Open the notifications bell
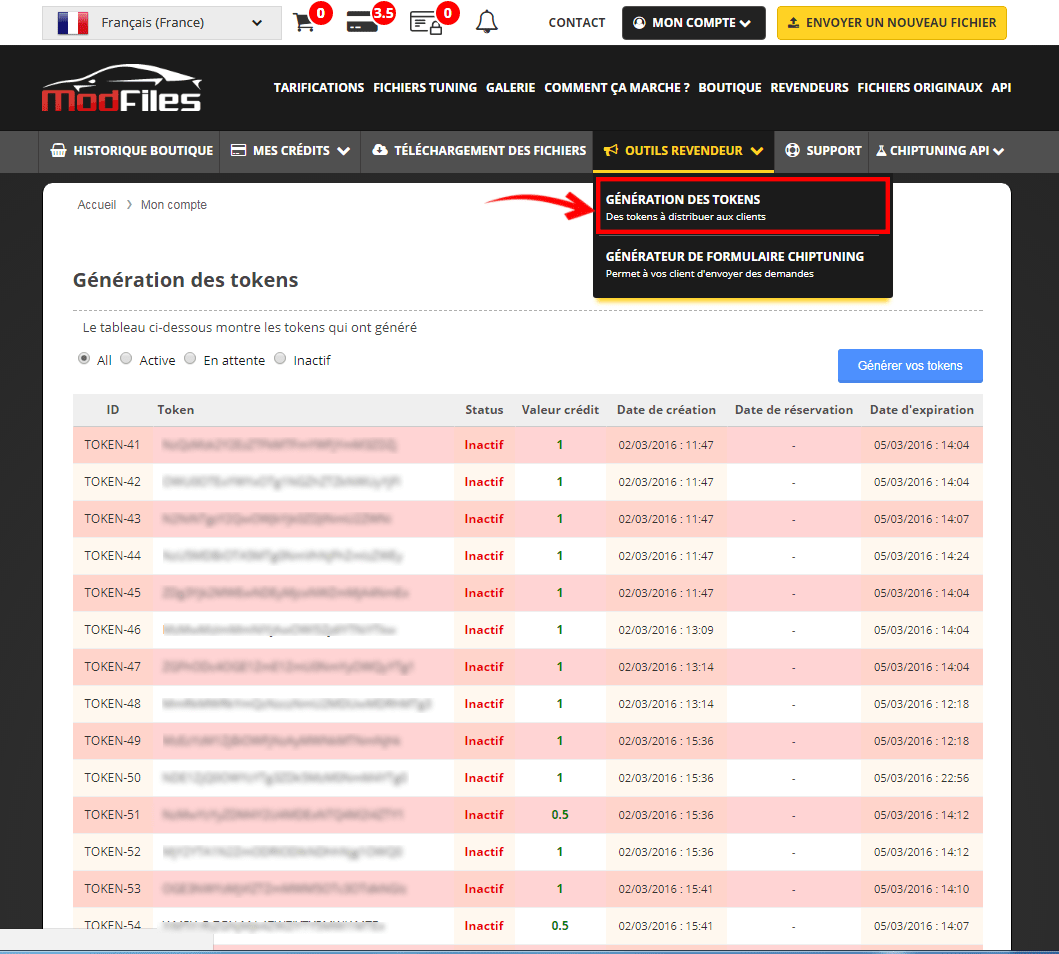The width and height of the screenshot is (1059, 954). (486, 22)
